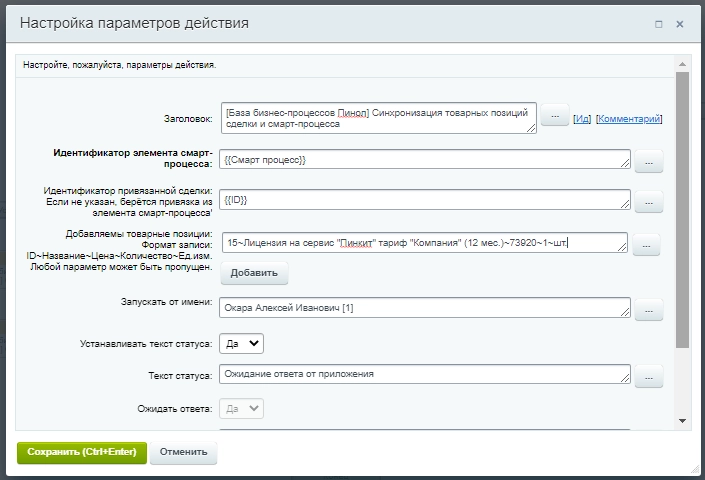
Task: Open value picker for Текст статуса field
Action: (x=648, y=377)
